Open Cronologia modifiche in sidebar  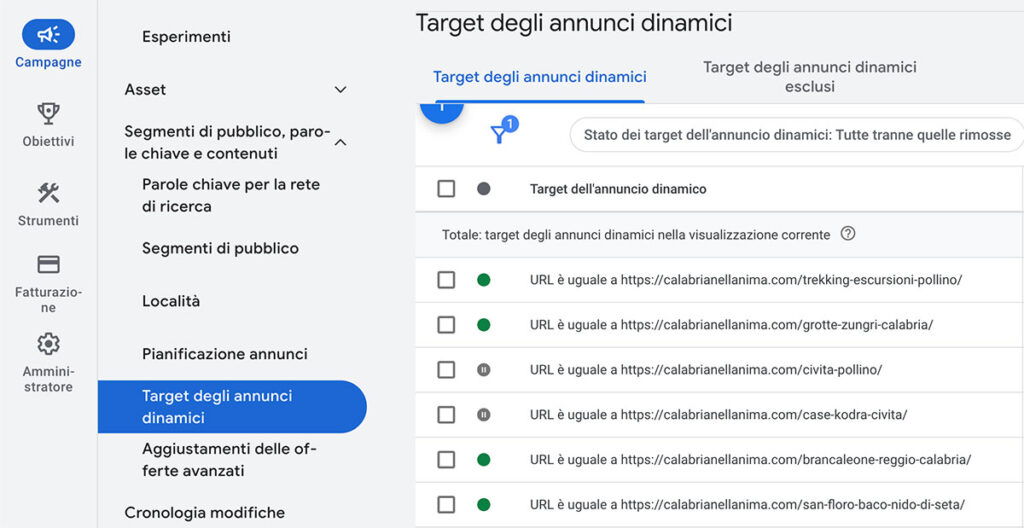204,512
